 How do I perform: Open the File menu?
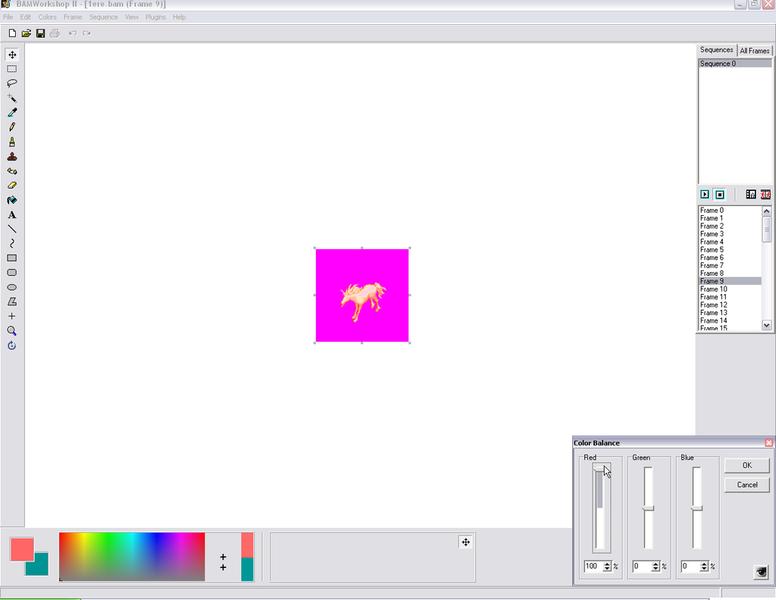(x=8, y=17)
